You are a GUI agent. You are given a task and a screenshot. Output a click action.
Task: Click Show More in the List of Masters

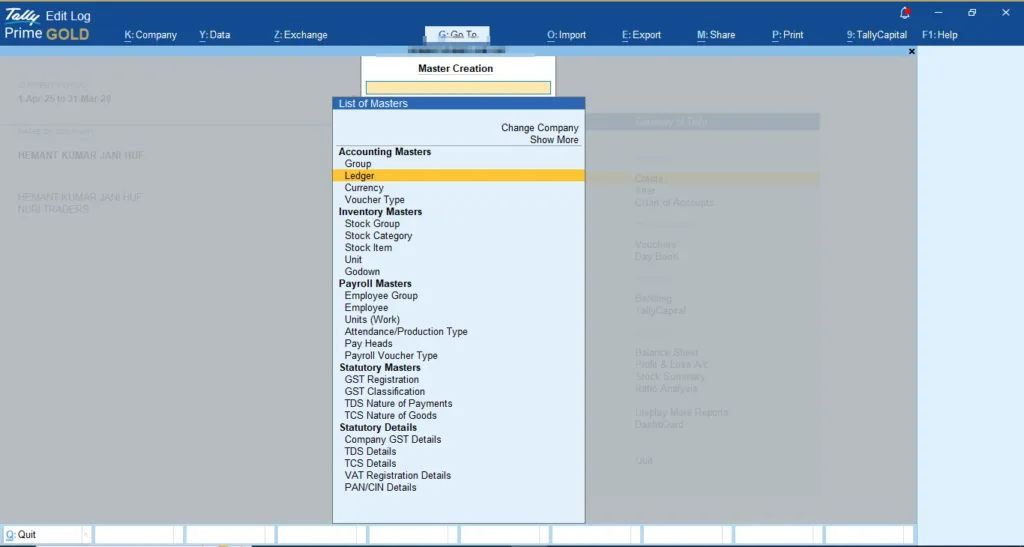pyautogui.click(x=554, y=140)
